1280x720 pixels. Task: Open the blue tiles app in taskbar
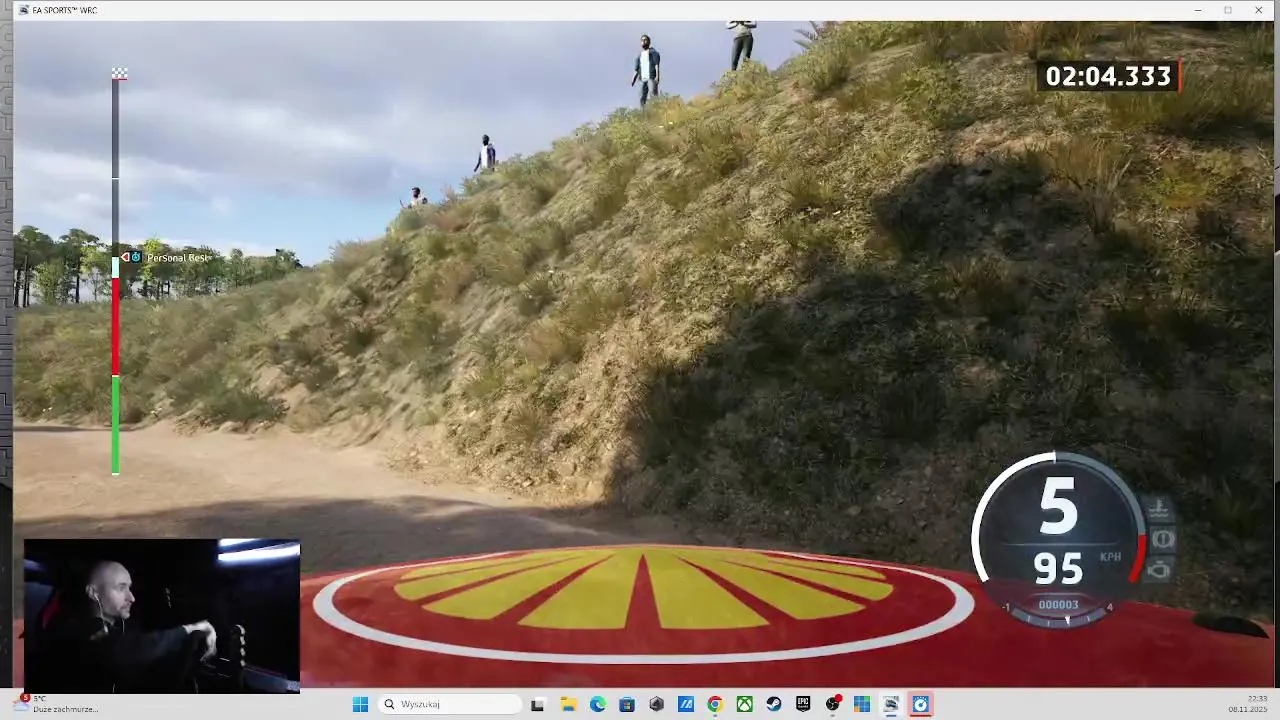click(x=862, y=704)
